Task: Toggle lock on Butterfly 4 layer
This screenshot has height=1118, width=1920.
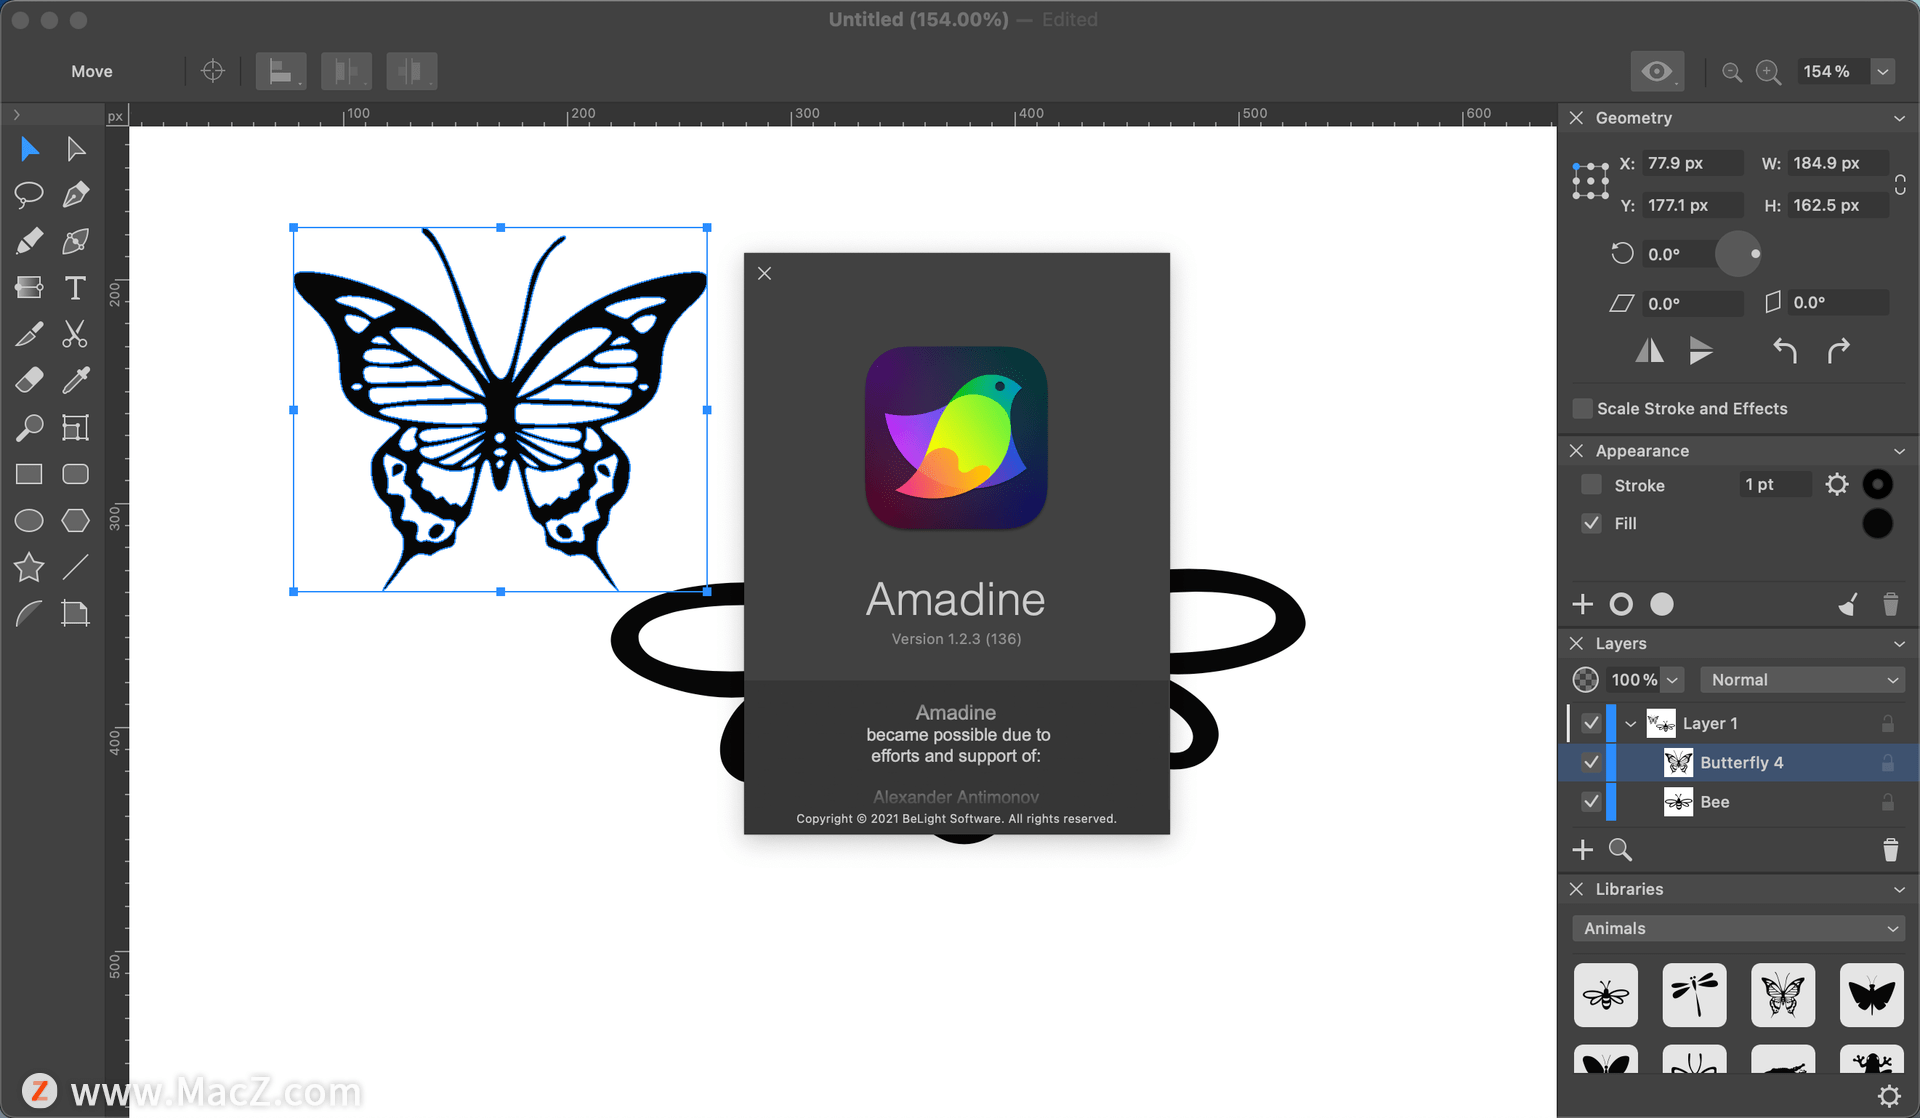Action: coord(1888,762)
